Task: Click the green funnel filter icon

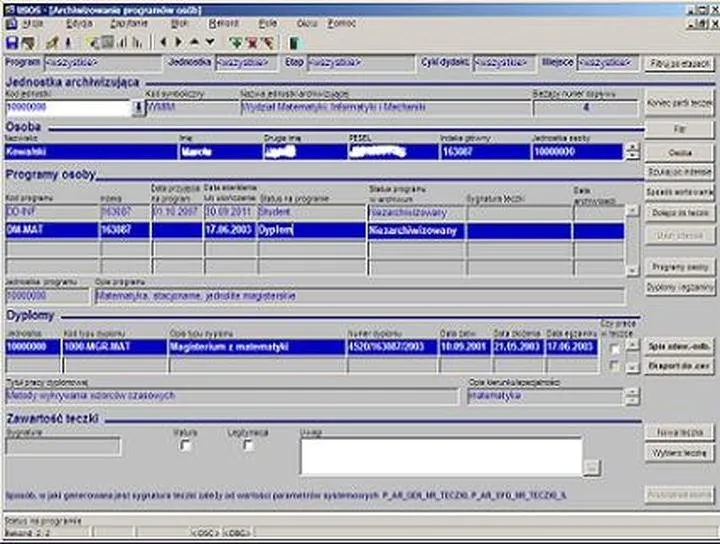Action: 236,43
